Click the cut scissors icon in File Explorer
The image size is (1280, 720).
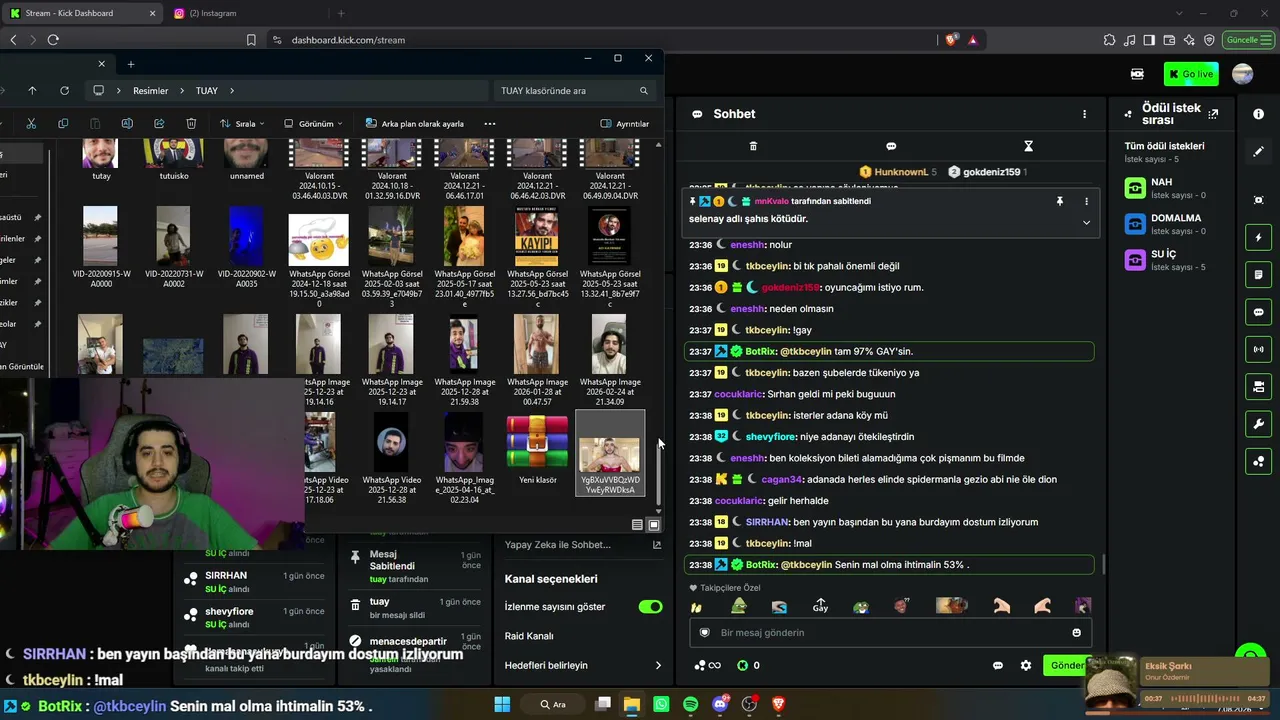click(x=31, y=124)
